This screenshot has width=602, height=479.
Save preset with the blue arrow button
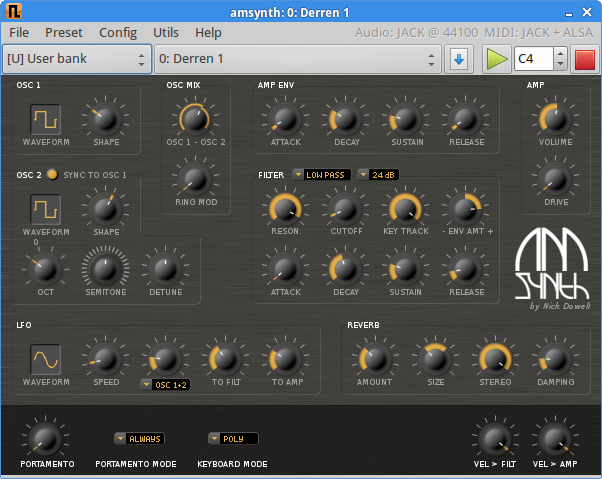(x=459, y=59)
